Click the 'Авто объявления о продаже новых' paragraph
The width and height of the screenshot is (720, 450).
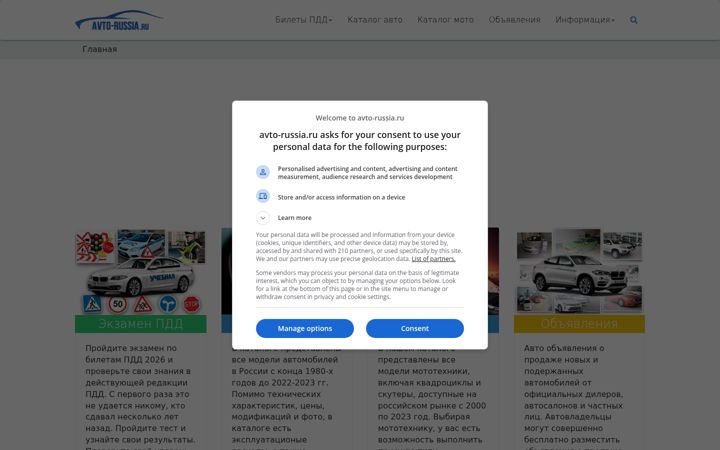(574, 397)
